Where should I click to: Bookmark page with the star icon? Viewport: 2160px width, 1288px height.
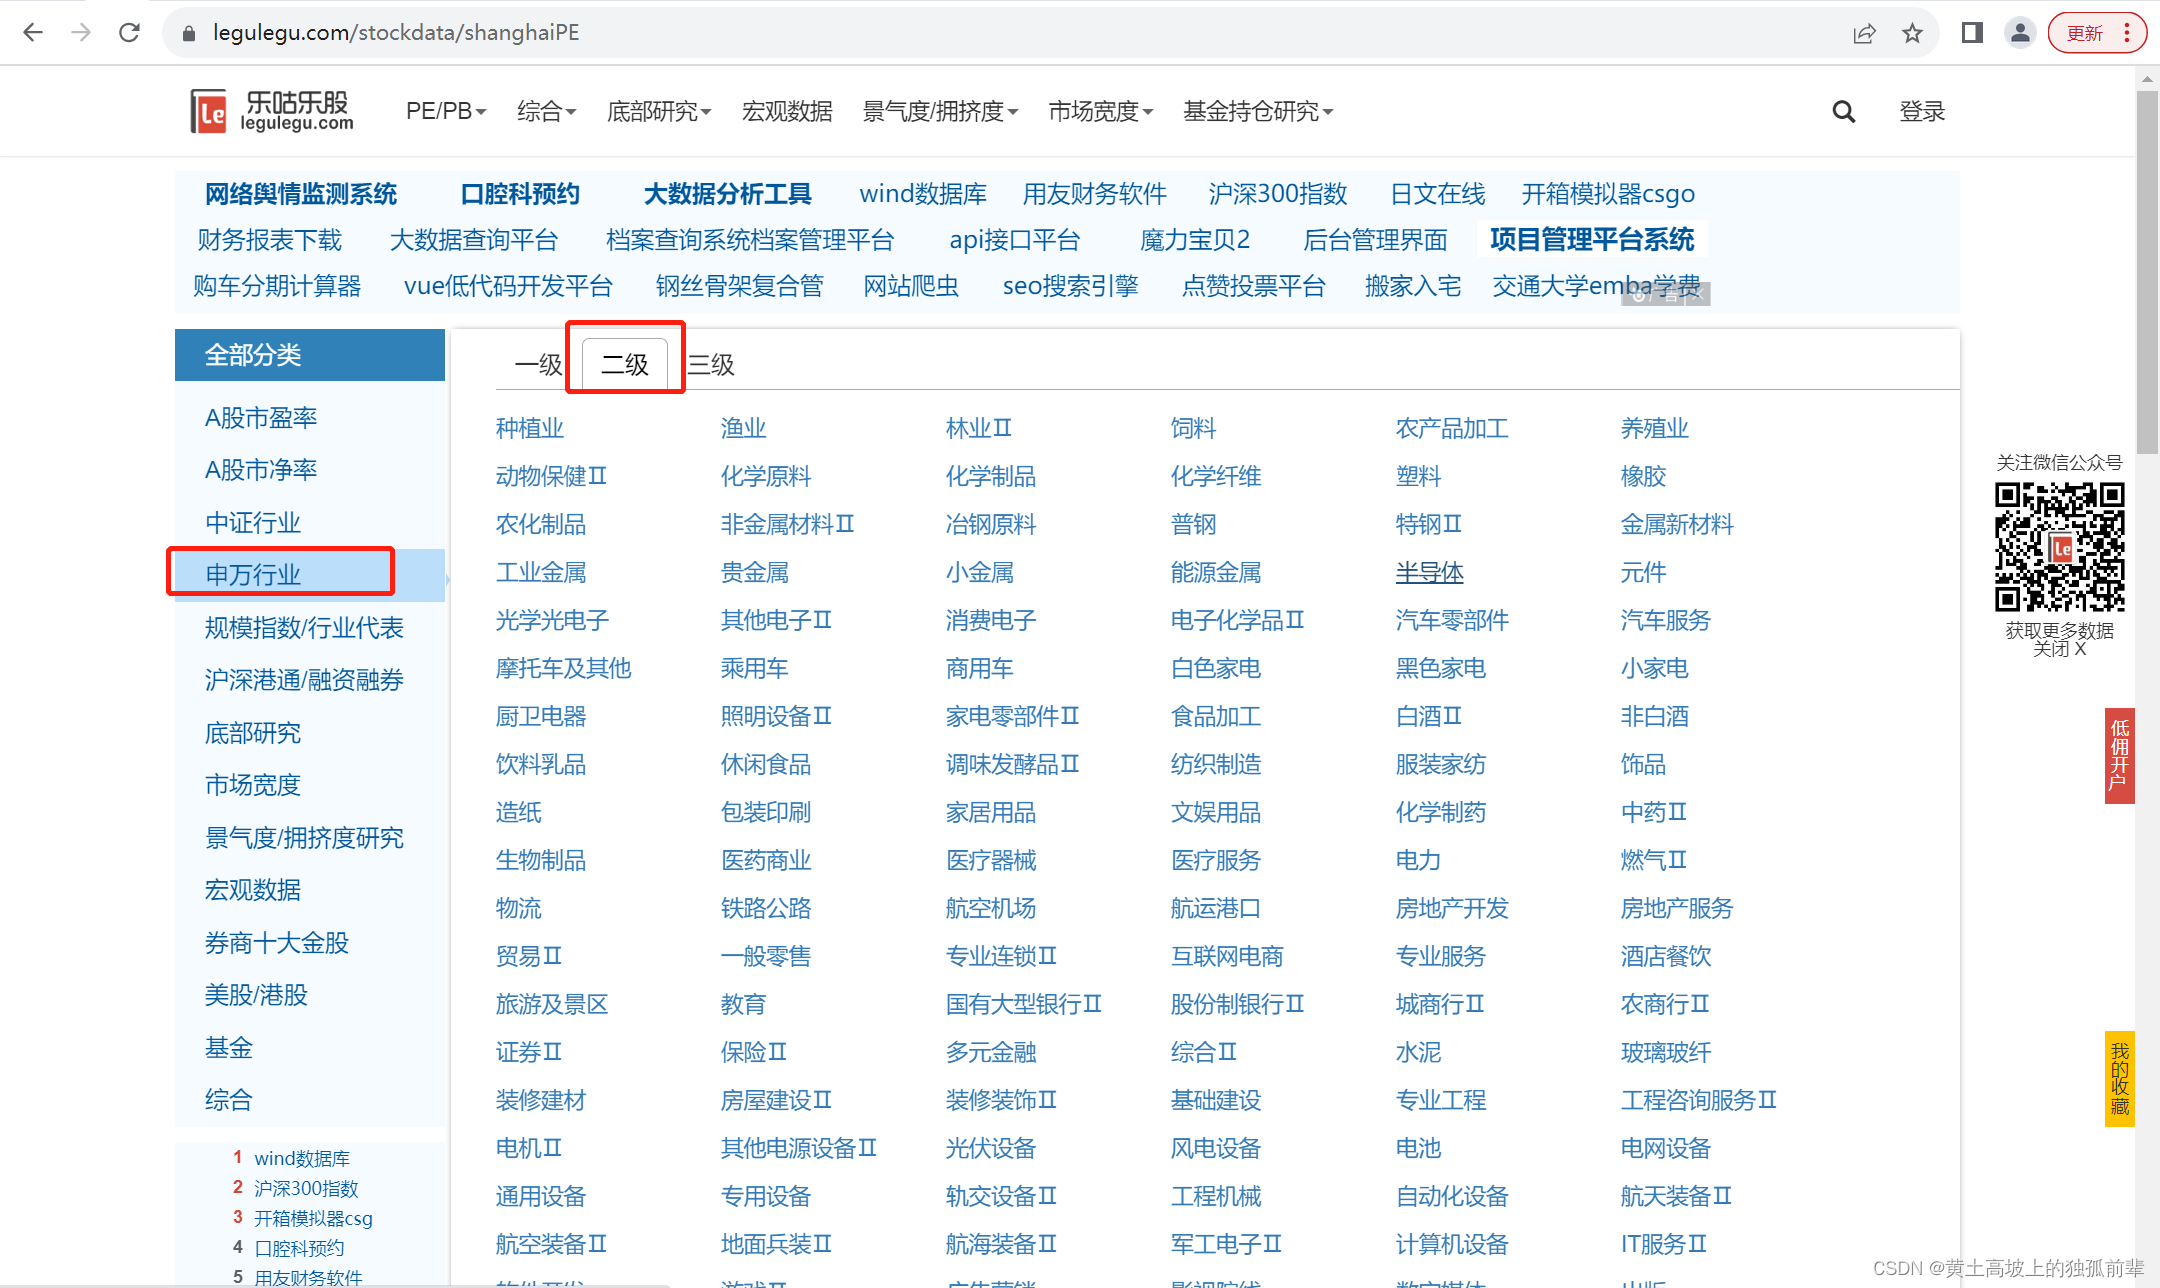click(x=1912, y=33)
